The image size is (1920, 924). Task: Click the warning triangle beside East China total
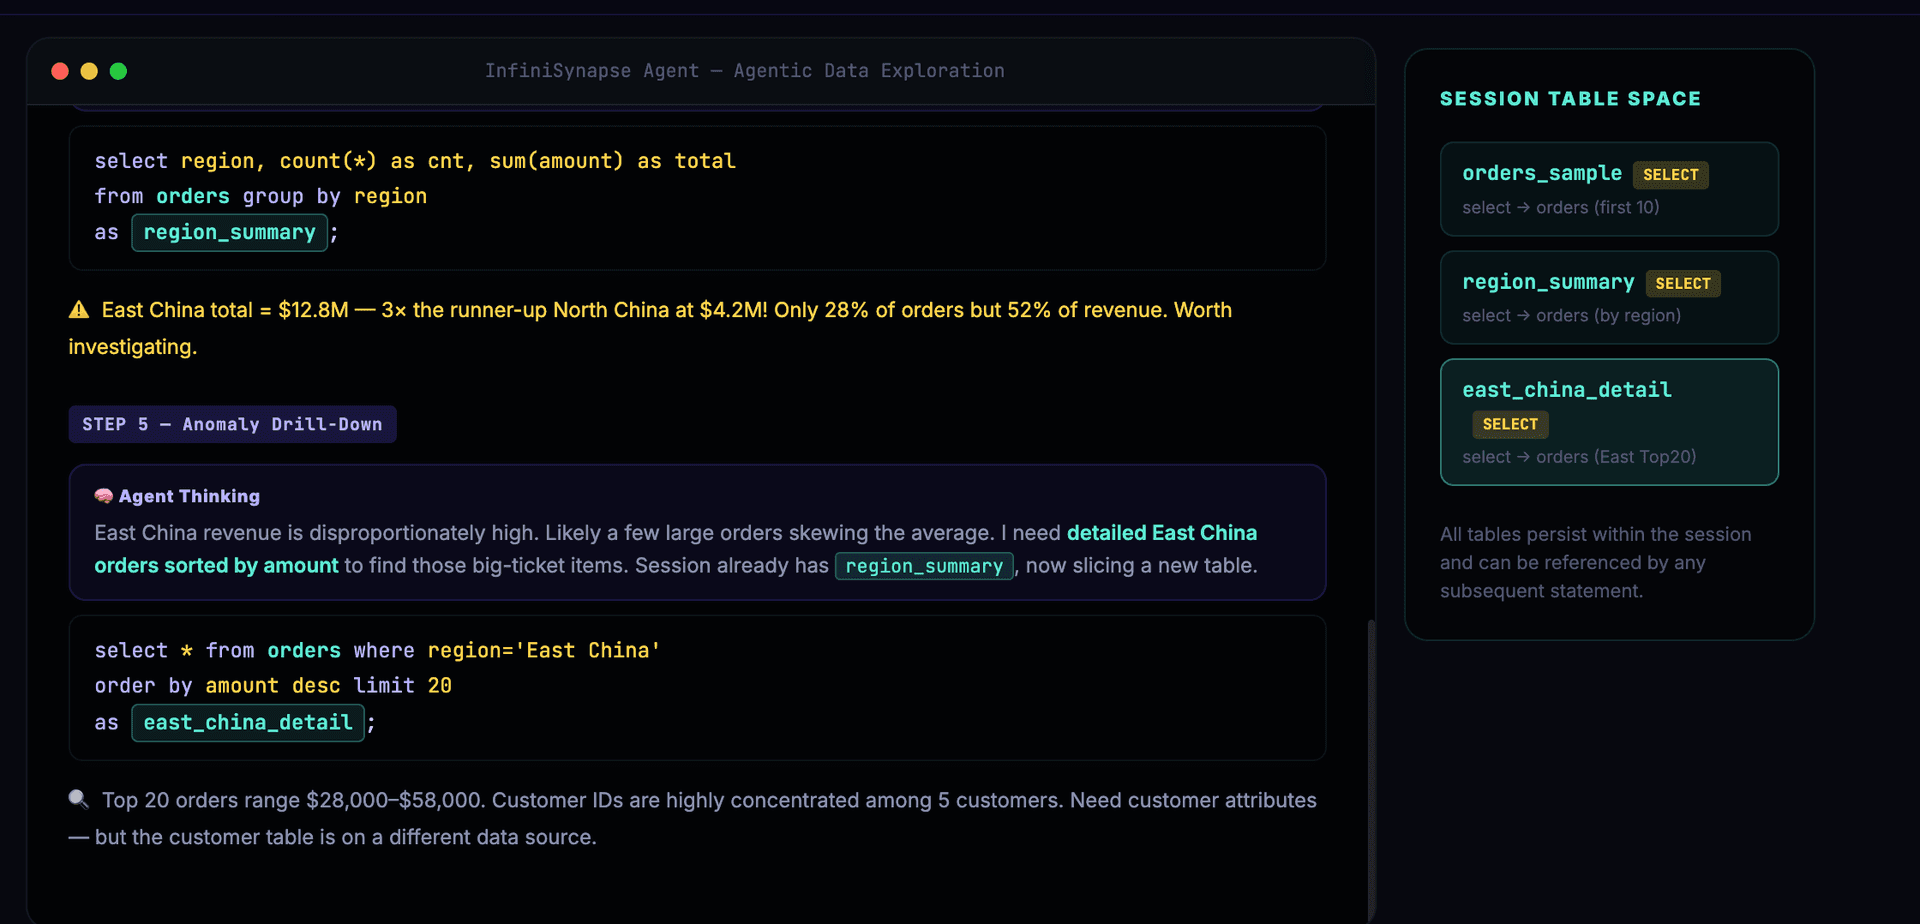[x=79, y=310]
